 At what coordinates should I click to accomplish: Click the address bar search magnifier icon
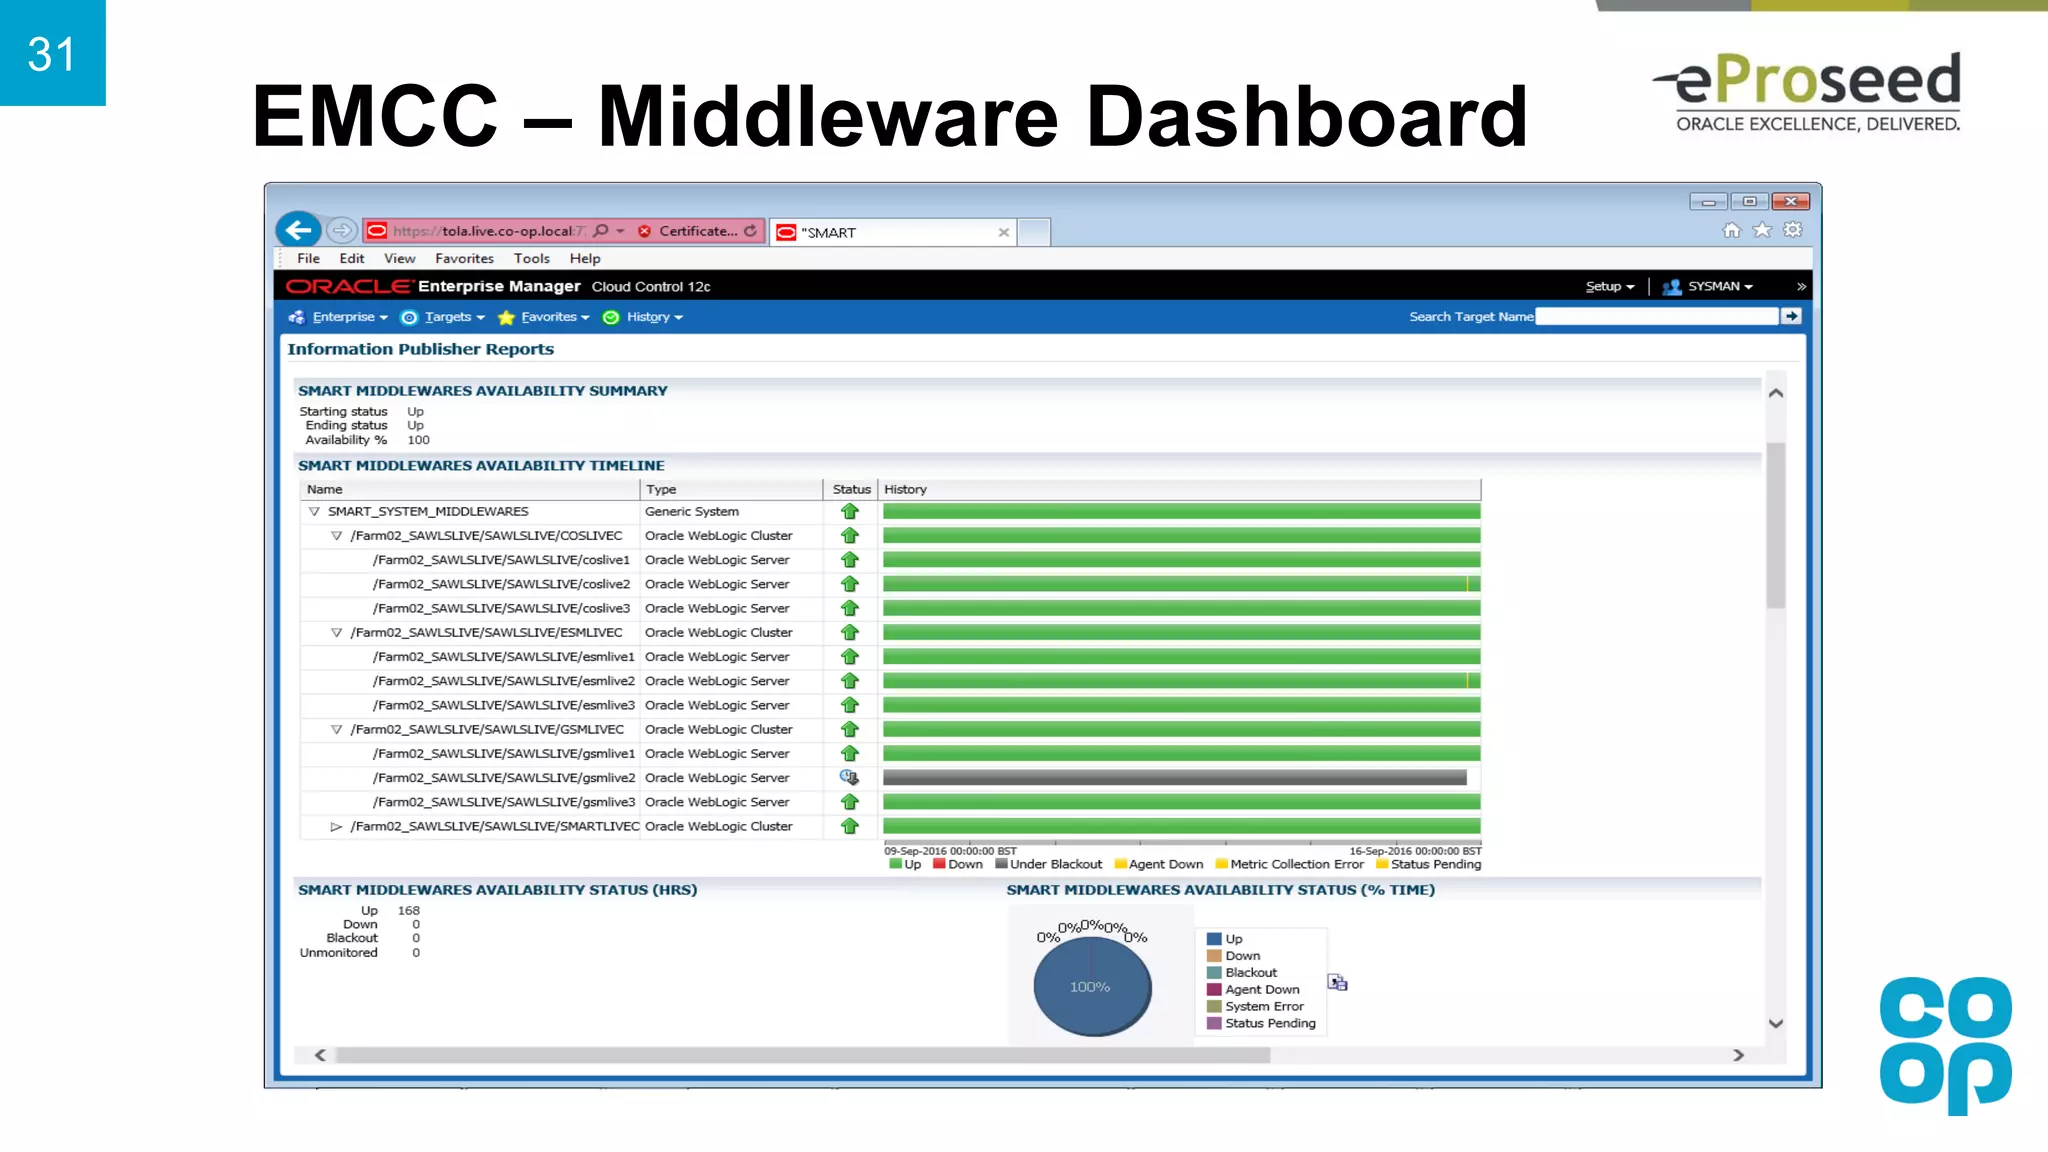(x=600, y=231)
